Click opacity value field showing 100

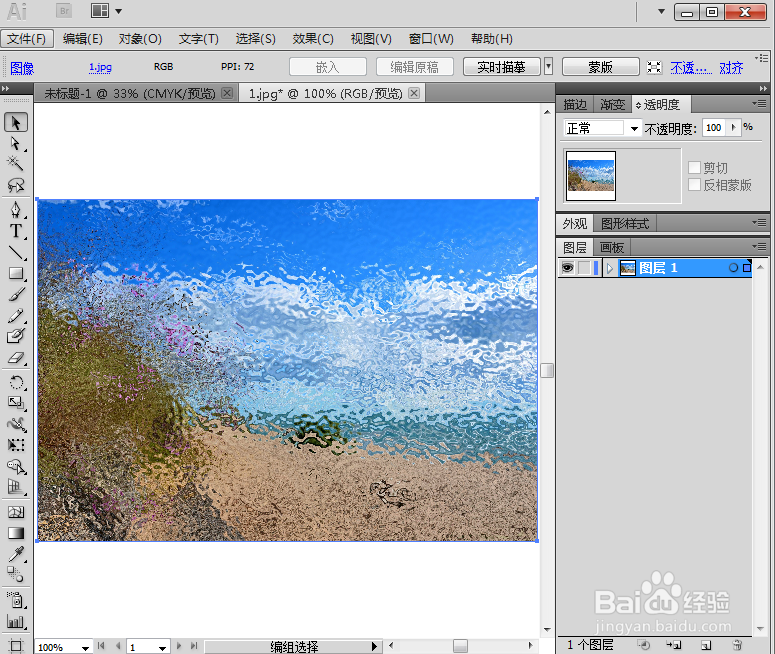click(714, 128)
